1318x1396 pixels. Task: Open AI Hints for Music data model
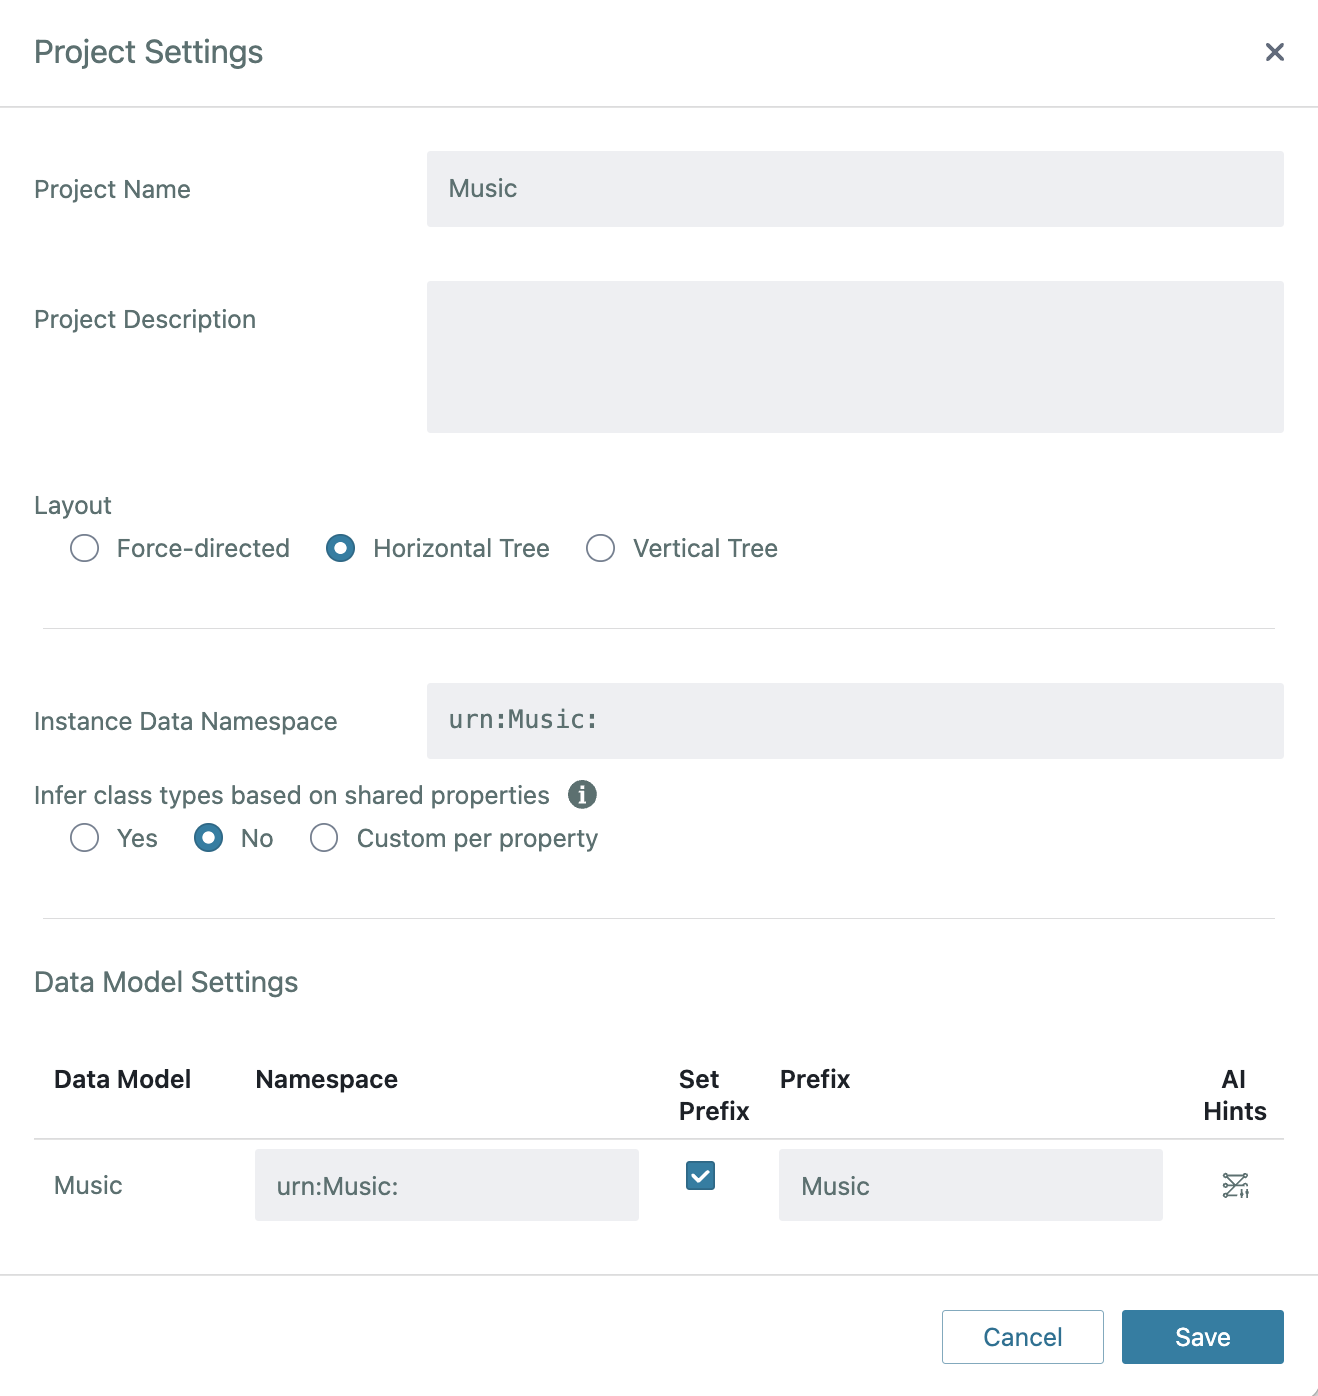(x=1235, y=1185)
